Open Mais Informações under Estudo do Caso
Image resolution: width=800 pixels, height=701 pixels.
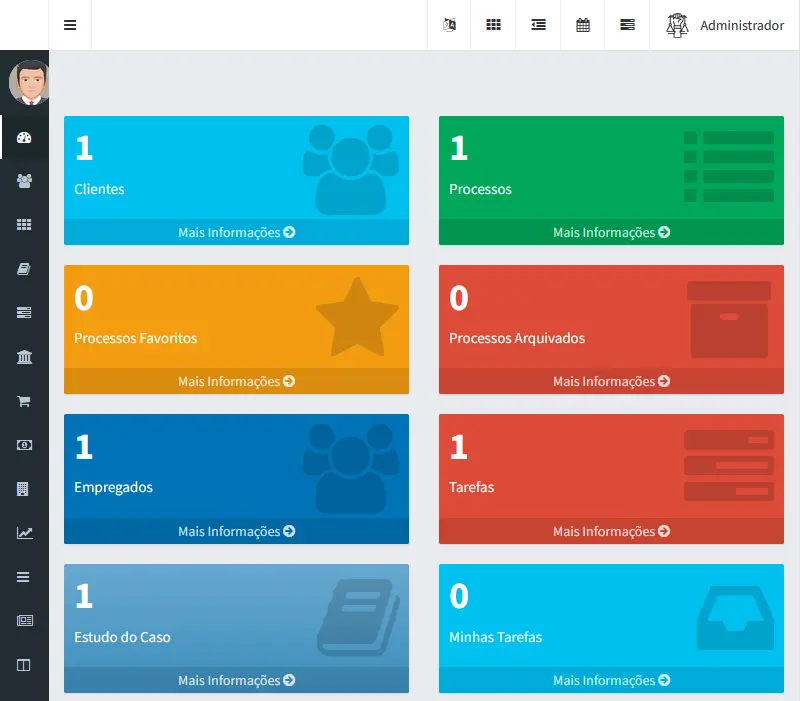[236, 680]
